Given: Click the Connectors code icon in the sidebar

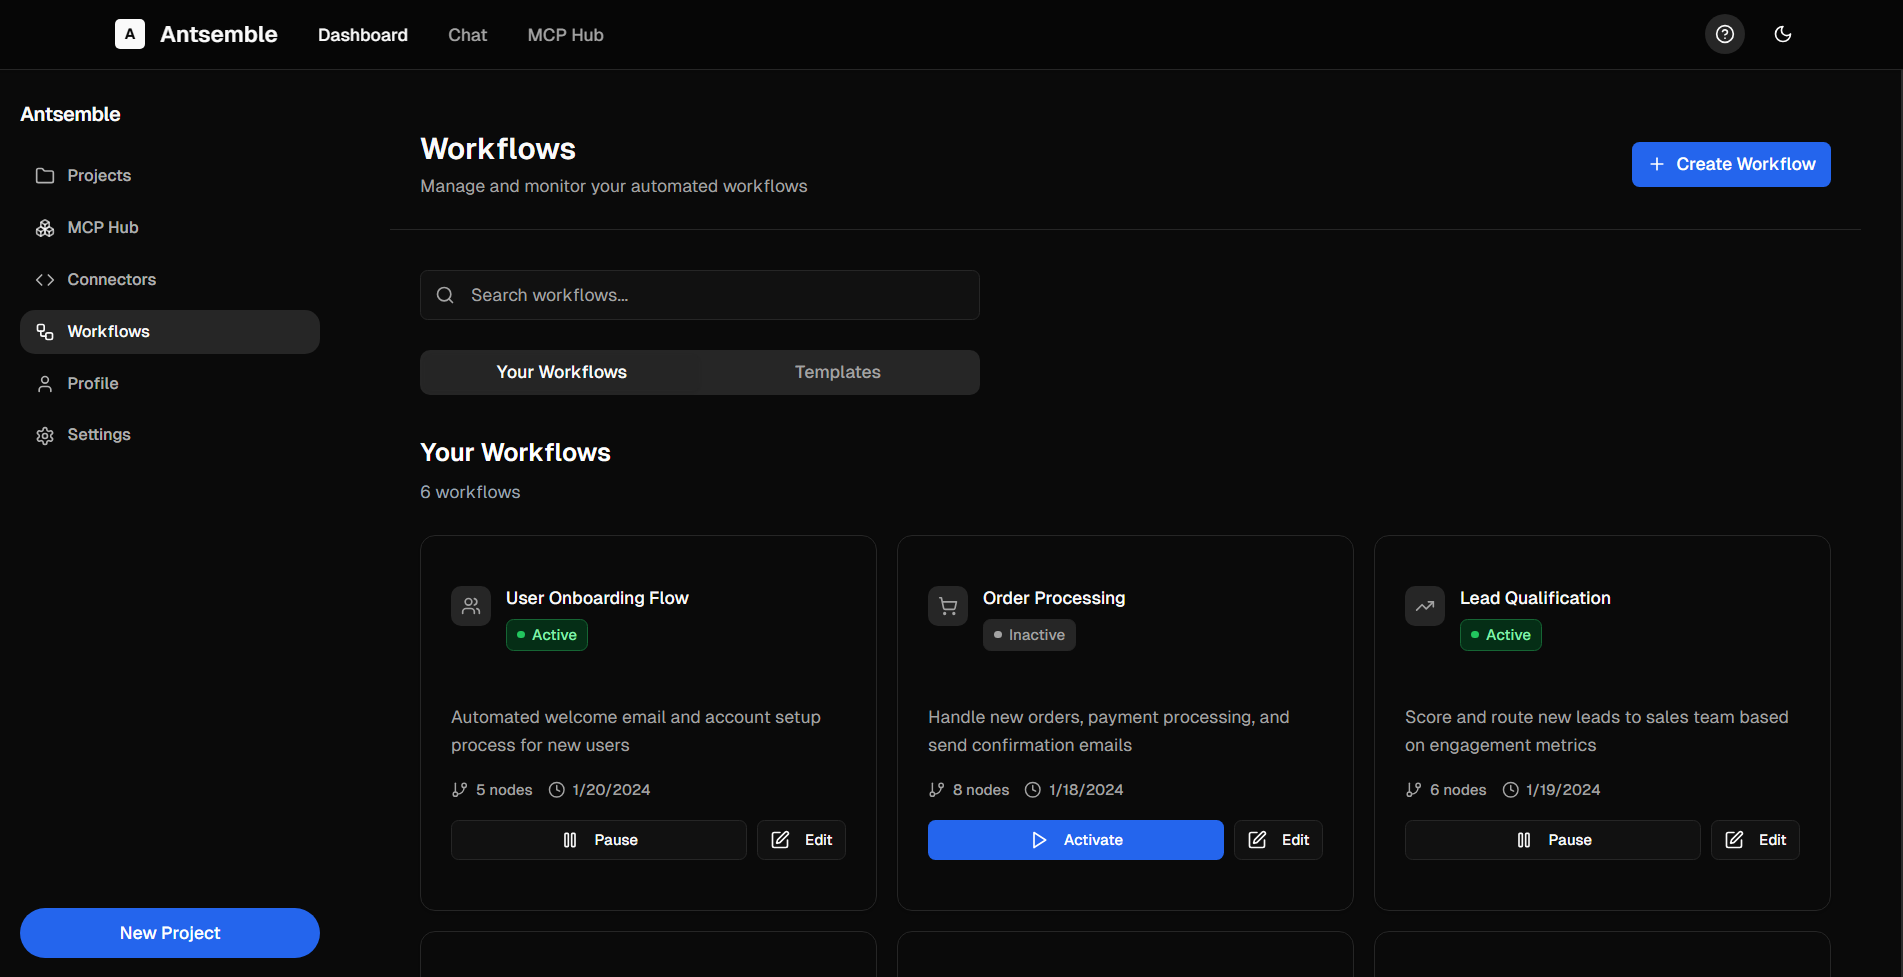Looking at the screenshot, I should point(45,279).
